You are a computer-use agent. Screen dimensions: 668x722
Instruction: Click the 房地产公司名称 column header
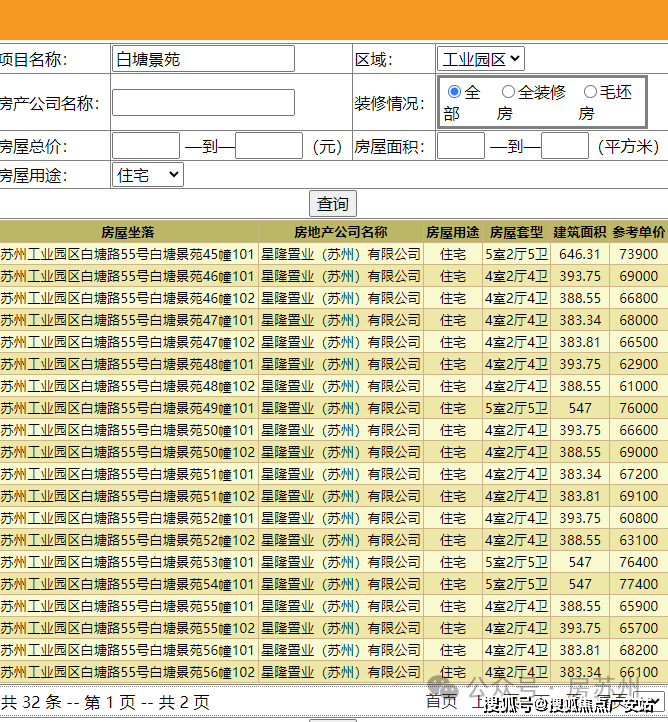pyautogui.click(x=341, y=232)
